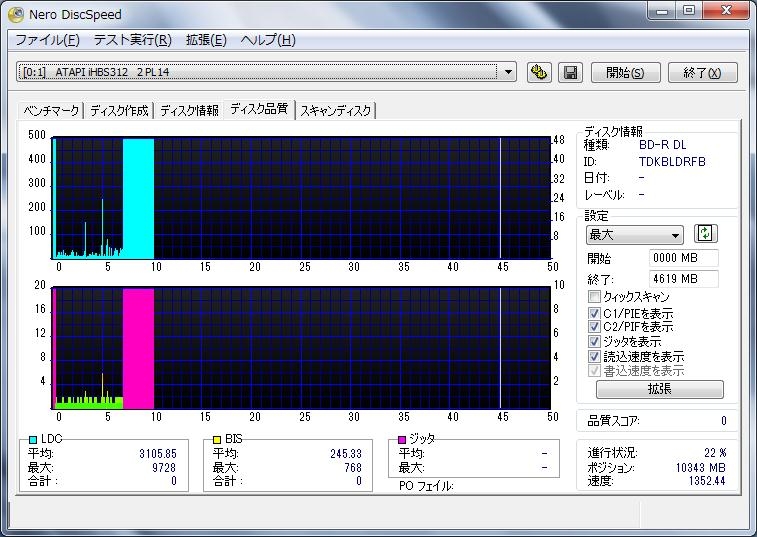This screenshot has width=757, height=537.
Task: Click the progress value 22 %
Action: (715, 453)
